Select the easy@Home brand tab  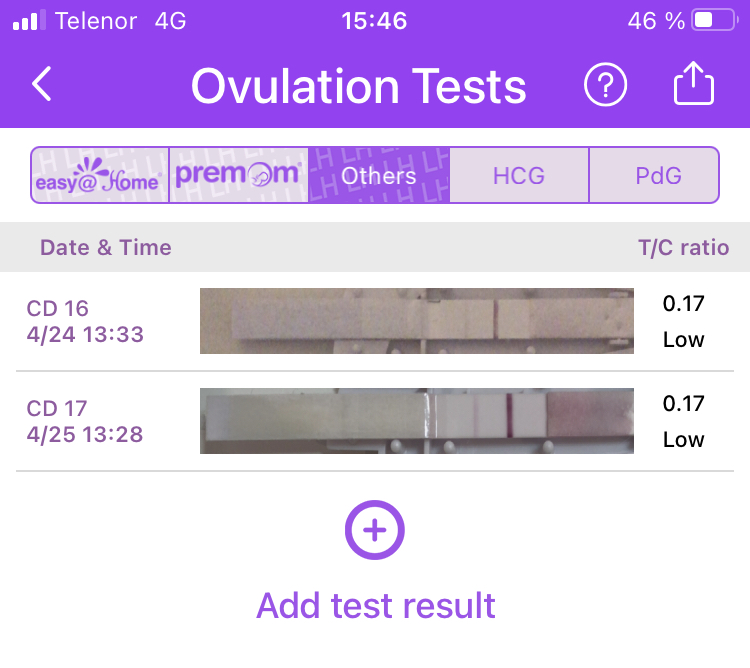[99, 176]
